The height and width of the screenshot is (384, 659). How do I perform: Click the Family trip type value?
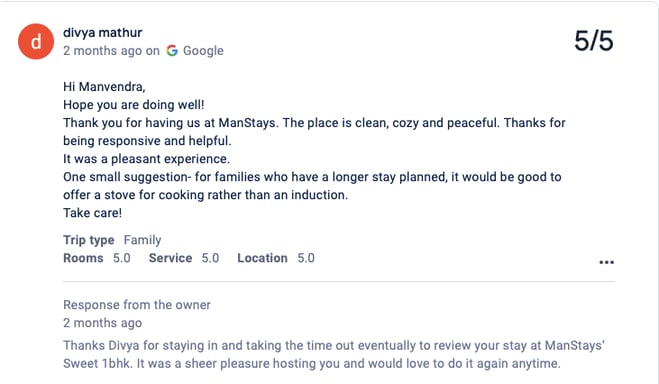pos(142,240)
